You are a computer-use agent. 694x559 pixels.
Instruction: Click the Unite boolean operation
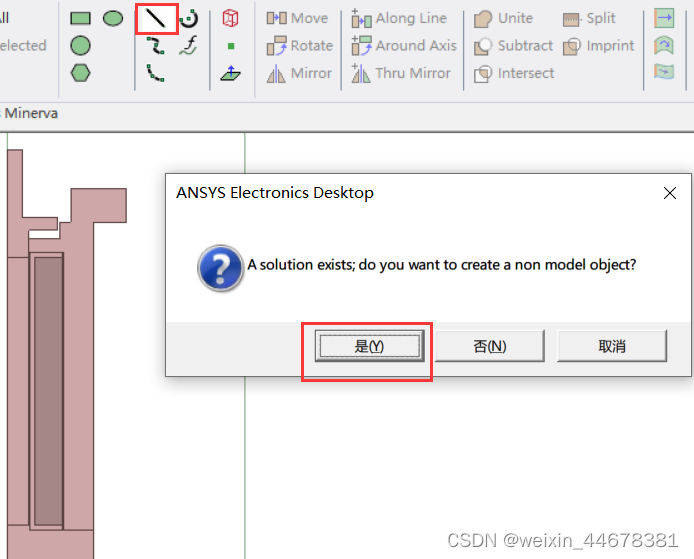(x=503, y=18)
